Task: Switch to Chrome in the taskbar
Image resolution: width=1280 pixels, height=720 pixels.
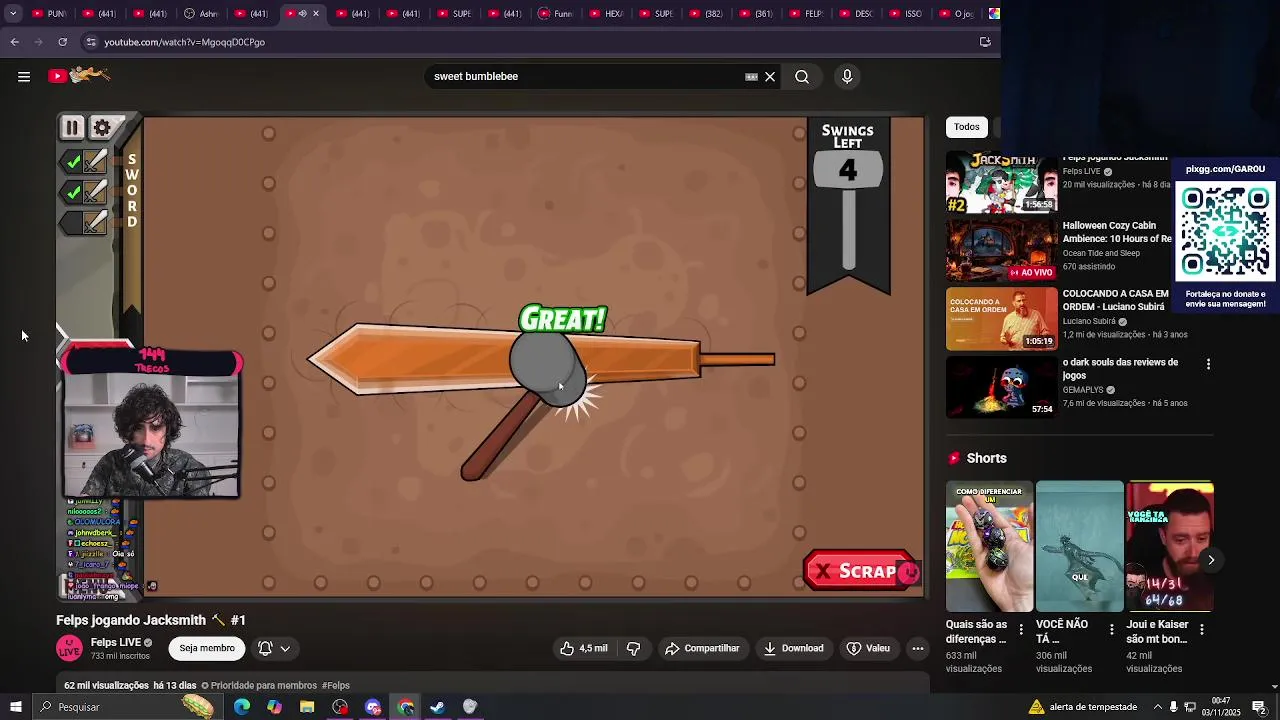Action: 405,707
